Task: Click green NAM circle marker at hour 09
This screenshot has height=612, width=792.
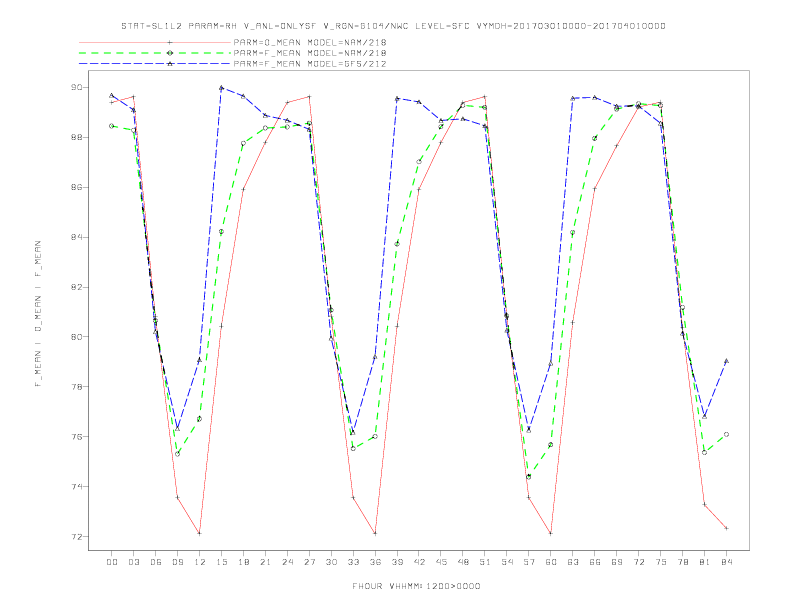Action: pyautogui.click(x=178, y=454)
